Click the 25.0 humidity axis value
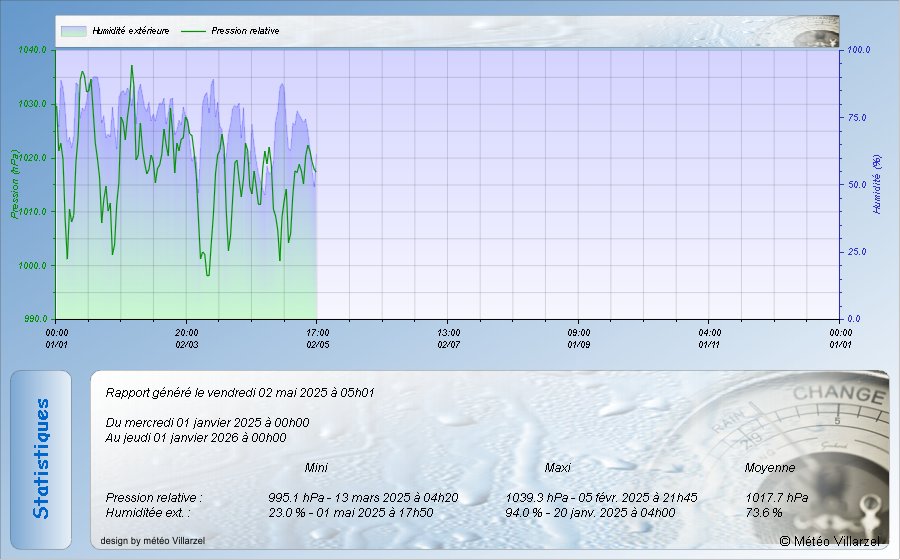Image resolution: width=900 pixels, height=560 pixels. (x=857, y=252)
